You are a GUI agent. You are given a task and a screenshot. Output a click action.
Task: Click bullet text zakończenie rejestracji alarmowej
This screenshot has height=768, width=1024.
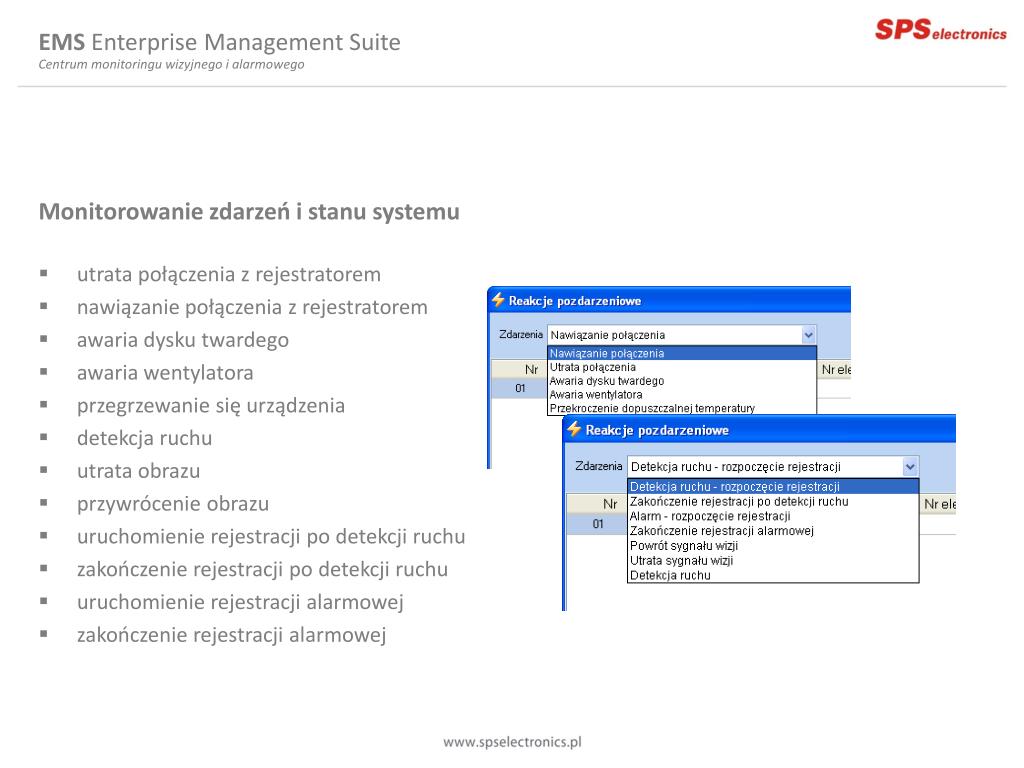coord(232,635)
